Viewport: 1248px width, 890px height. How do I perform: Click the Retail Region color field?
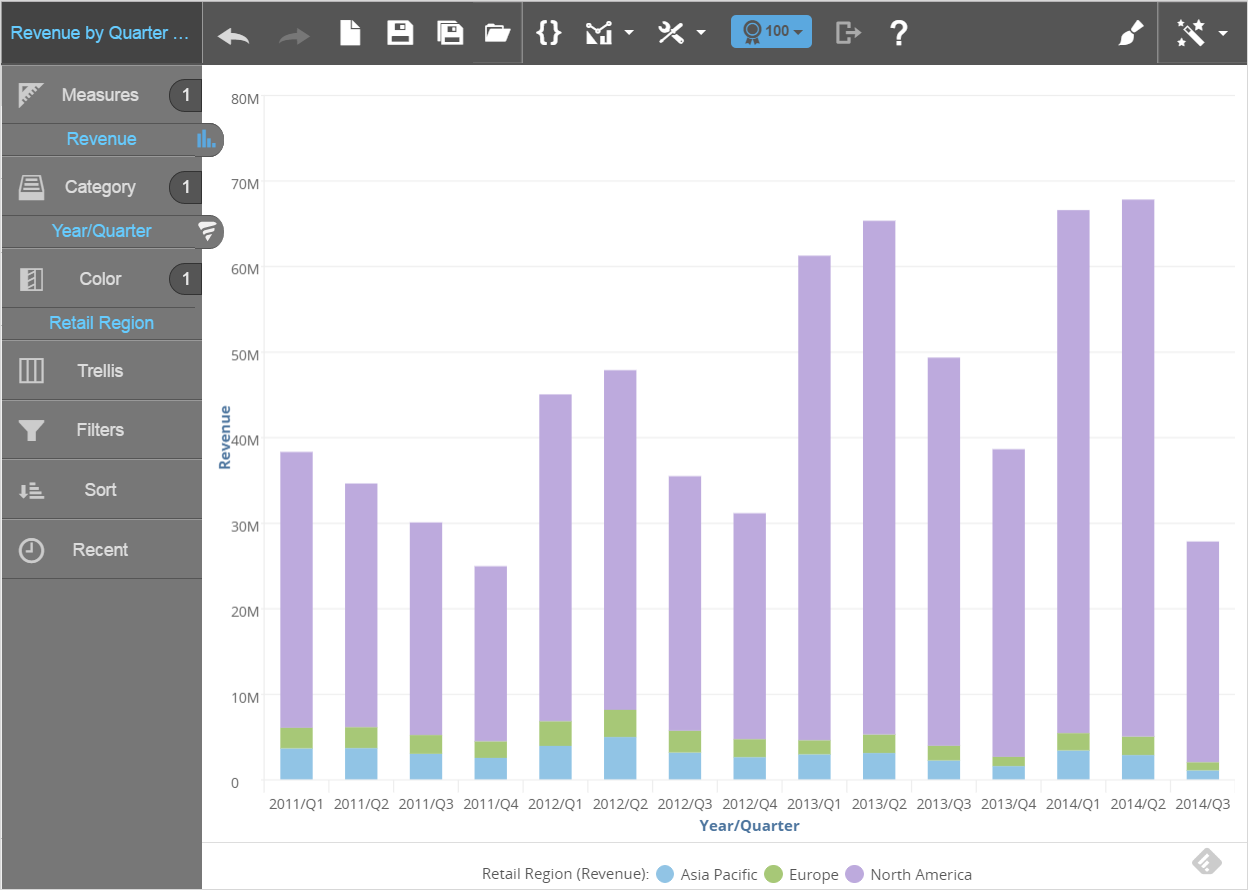pos(102,323)
